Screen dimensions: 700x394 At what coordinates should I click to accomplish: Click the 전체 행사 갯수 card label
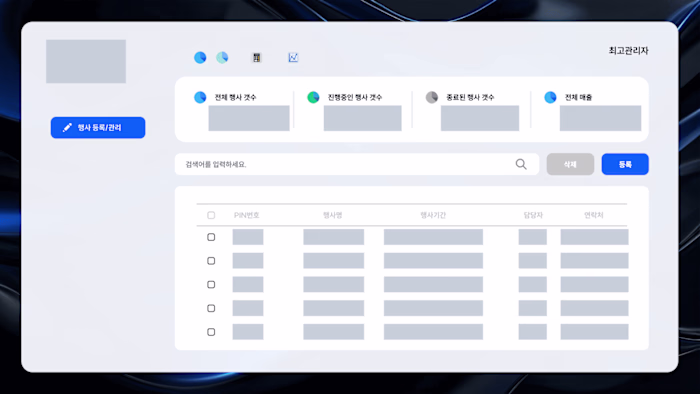(235, 97)
